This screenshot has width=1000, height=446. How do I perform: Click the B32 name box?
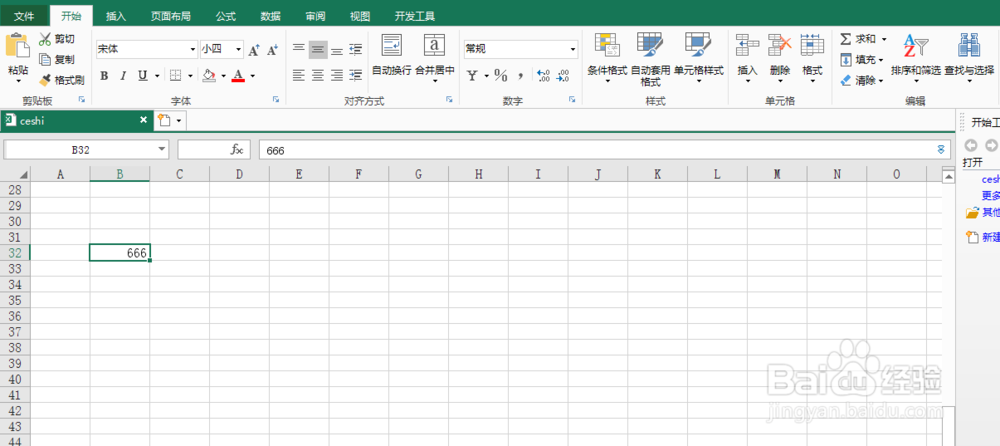tap(85, 150)
